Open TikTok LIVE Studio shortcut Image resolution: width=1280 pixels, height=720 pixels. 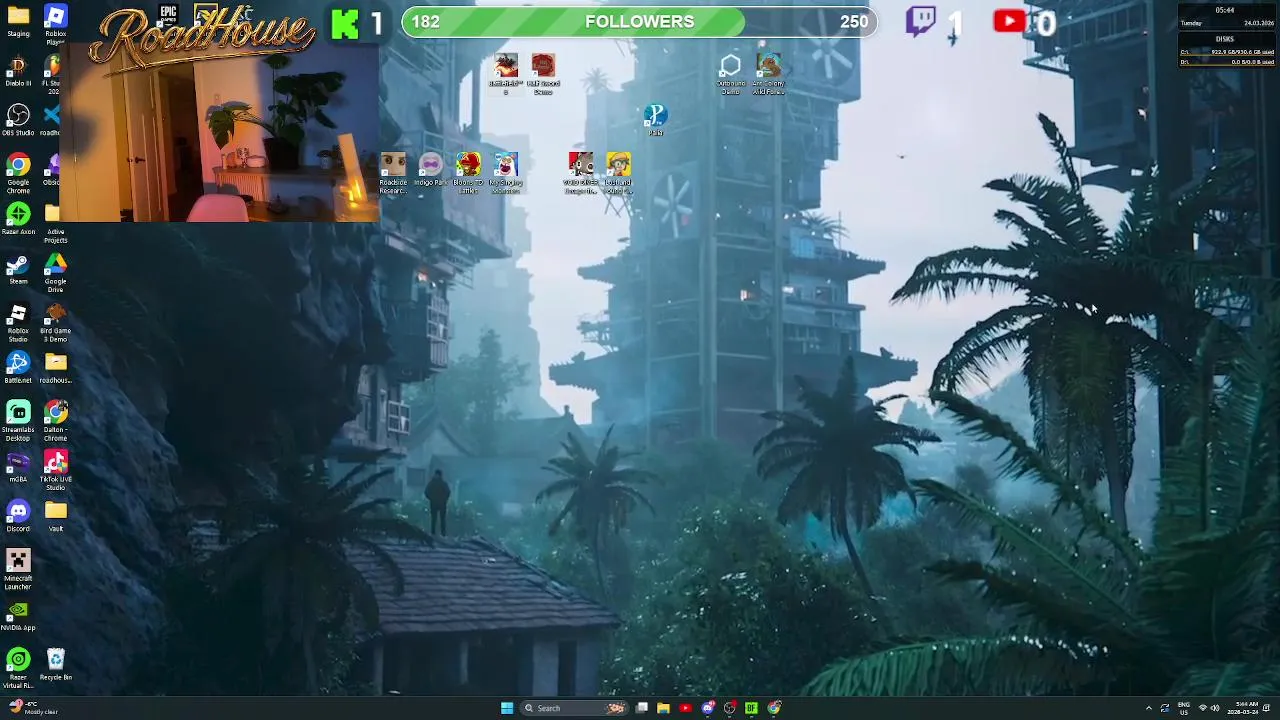[55, 471]
